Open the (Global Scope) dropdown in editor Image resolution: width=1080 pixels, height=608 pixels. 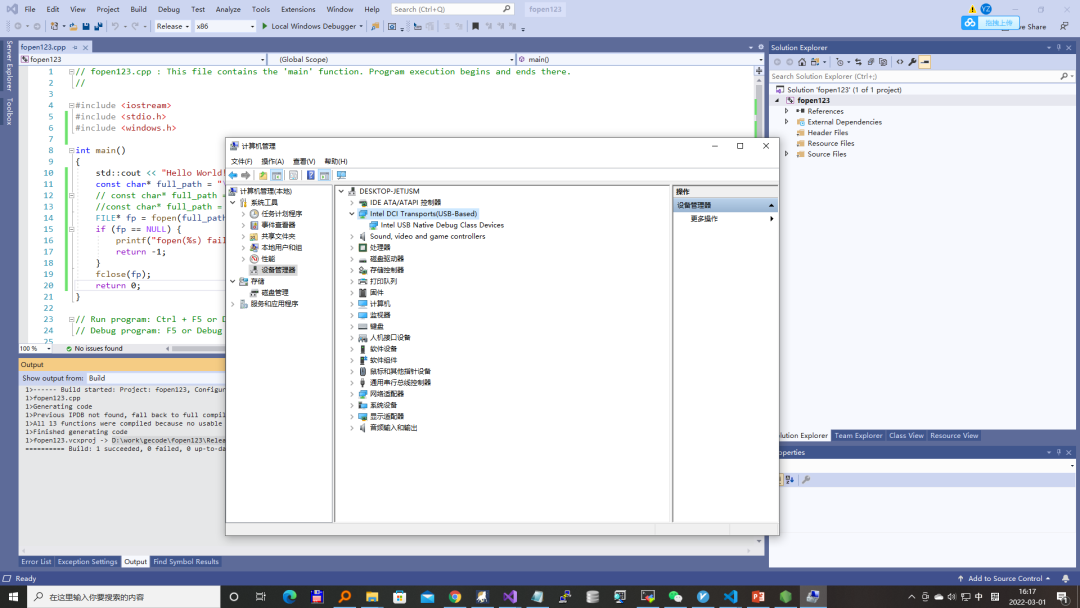(393, 59)
